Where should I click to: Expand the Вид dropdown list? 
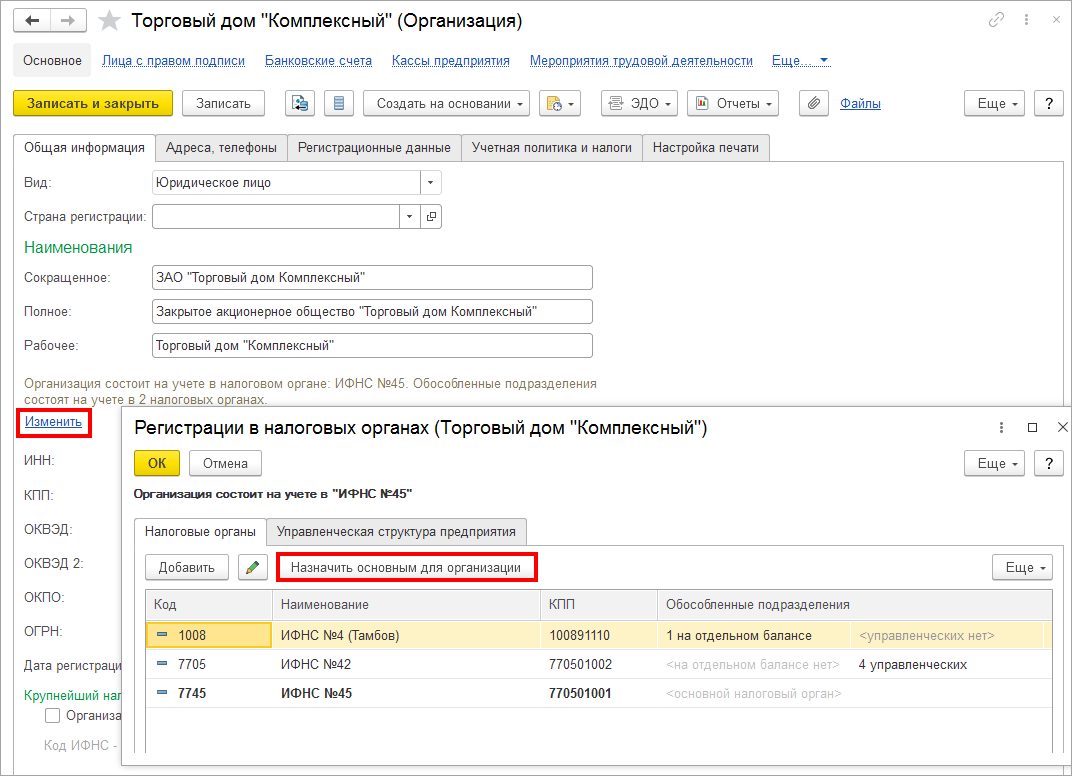tap(430, 183)
